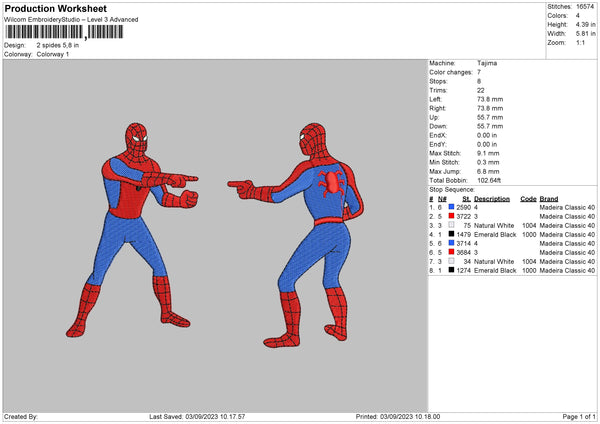
Task: Click the "Description" column header
Action: click(x=492, y=199)
